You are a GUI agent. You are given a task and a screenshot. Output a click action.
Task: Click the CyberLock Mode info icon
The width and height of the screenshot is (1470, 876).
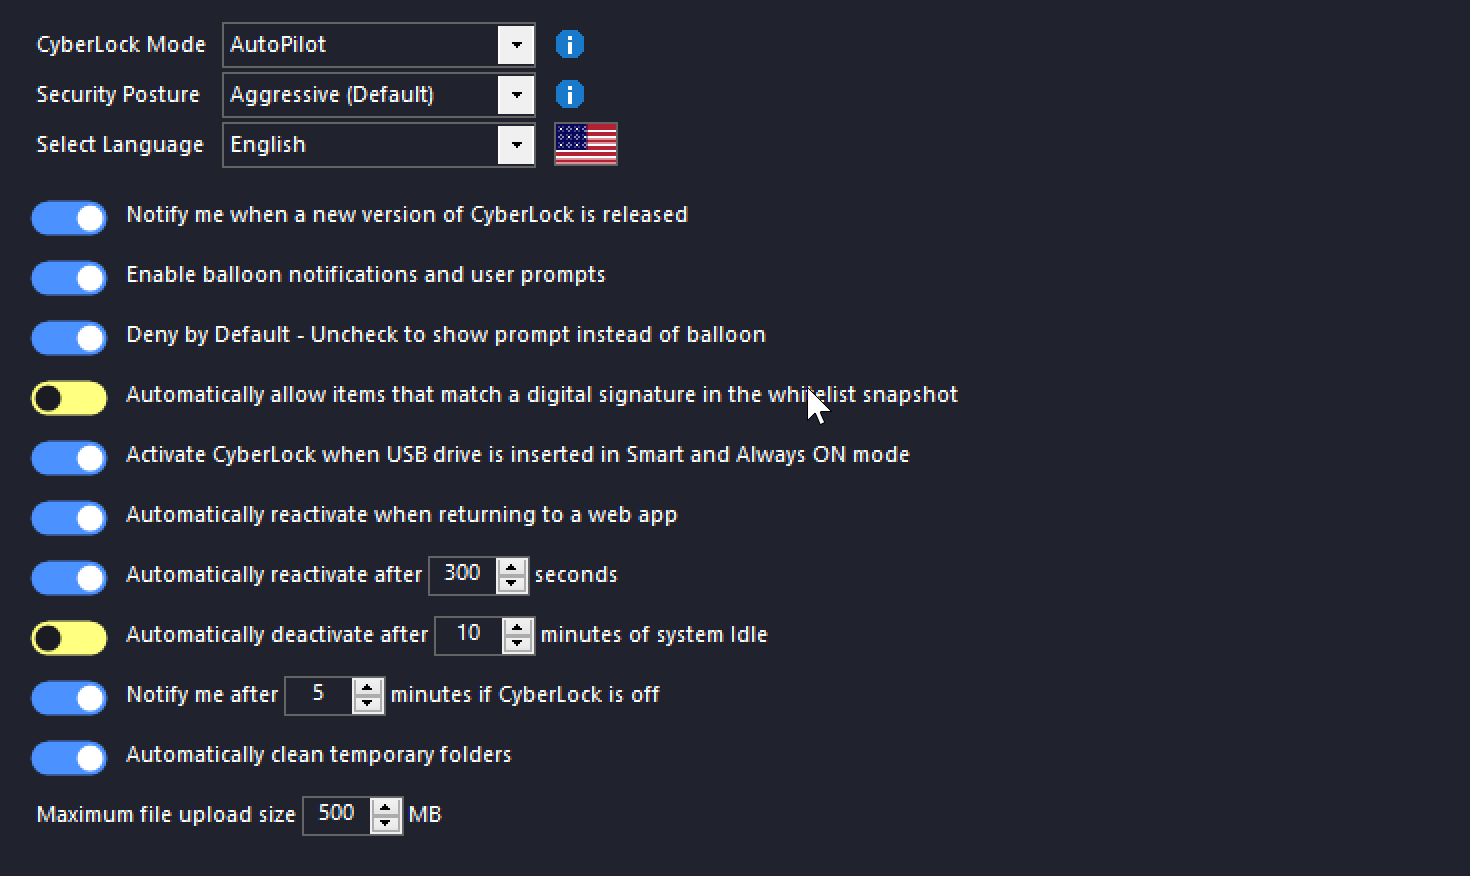coord(569,45)
